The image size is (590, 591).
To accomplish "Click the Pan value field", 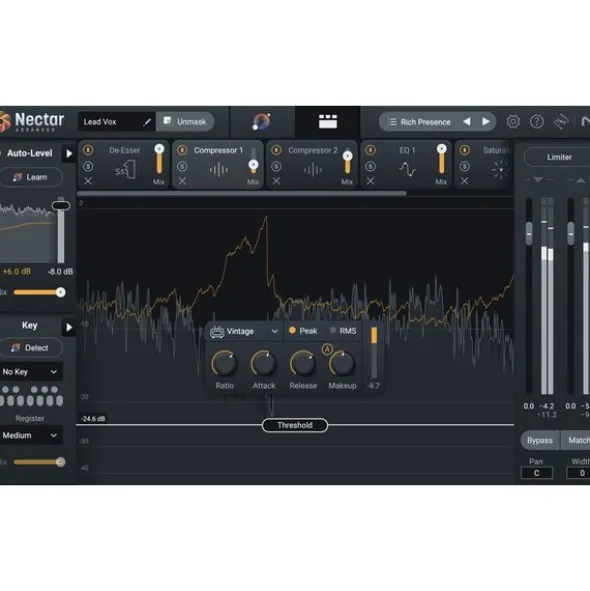I will point(536,473).
